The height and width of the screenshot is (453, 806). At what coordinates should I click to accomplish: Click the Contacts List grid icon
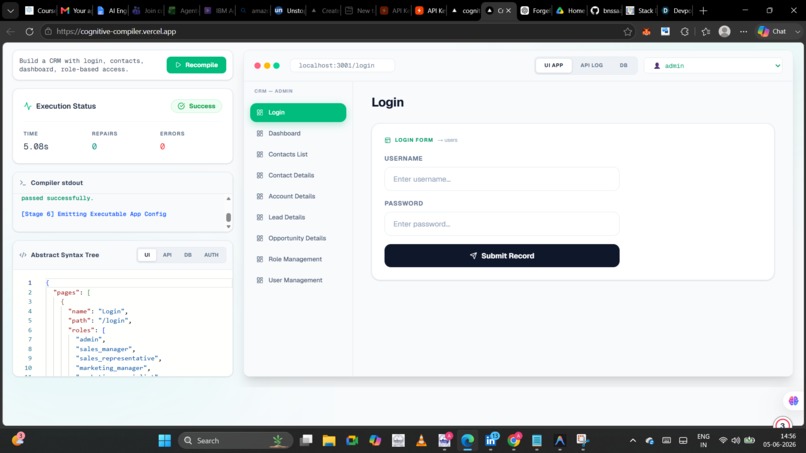click(260, 154)
